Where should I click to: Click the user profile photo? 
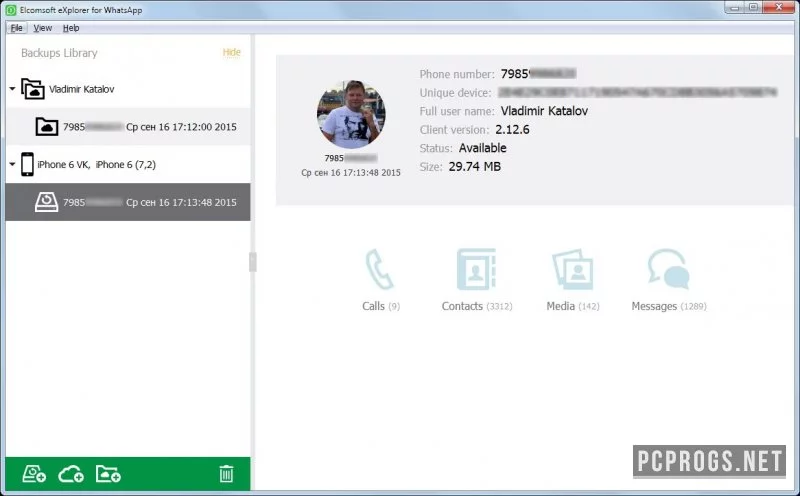[351, 114]
